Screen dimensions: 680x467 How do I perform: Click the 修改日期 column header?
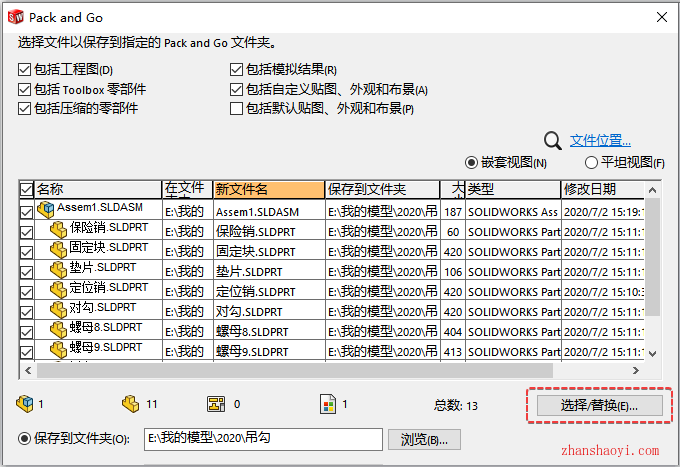pyautogui.click(x=603, y=189)
